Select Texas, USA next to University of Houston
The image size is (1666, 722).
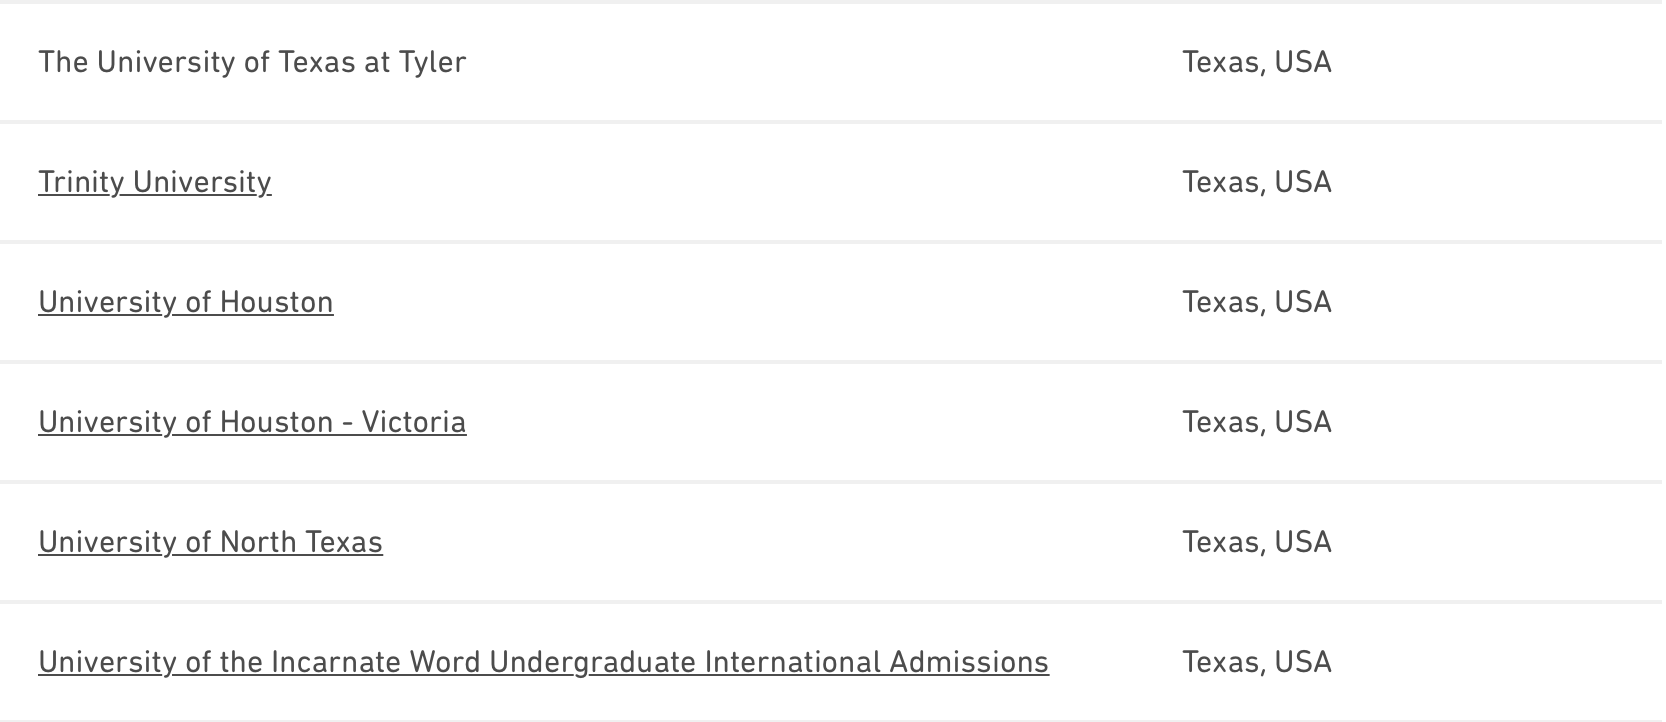[x=1257, y=302]
